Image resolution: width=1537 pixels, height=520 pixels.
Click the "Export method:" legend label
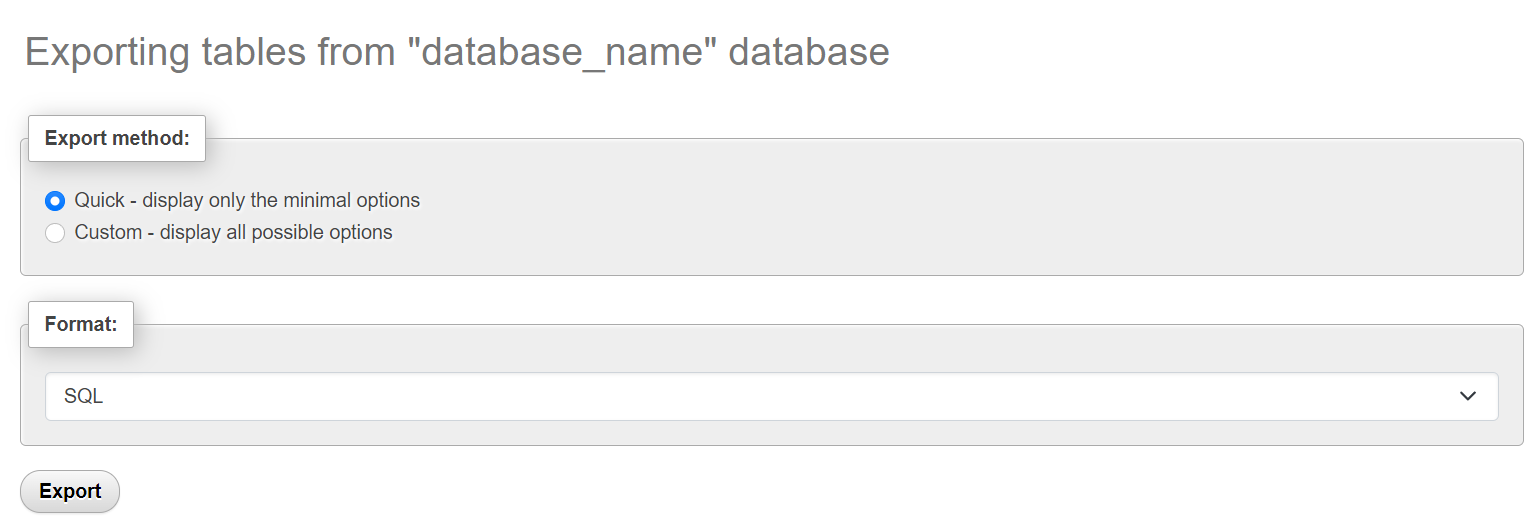(117, 139)
